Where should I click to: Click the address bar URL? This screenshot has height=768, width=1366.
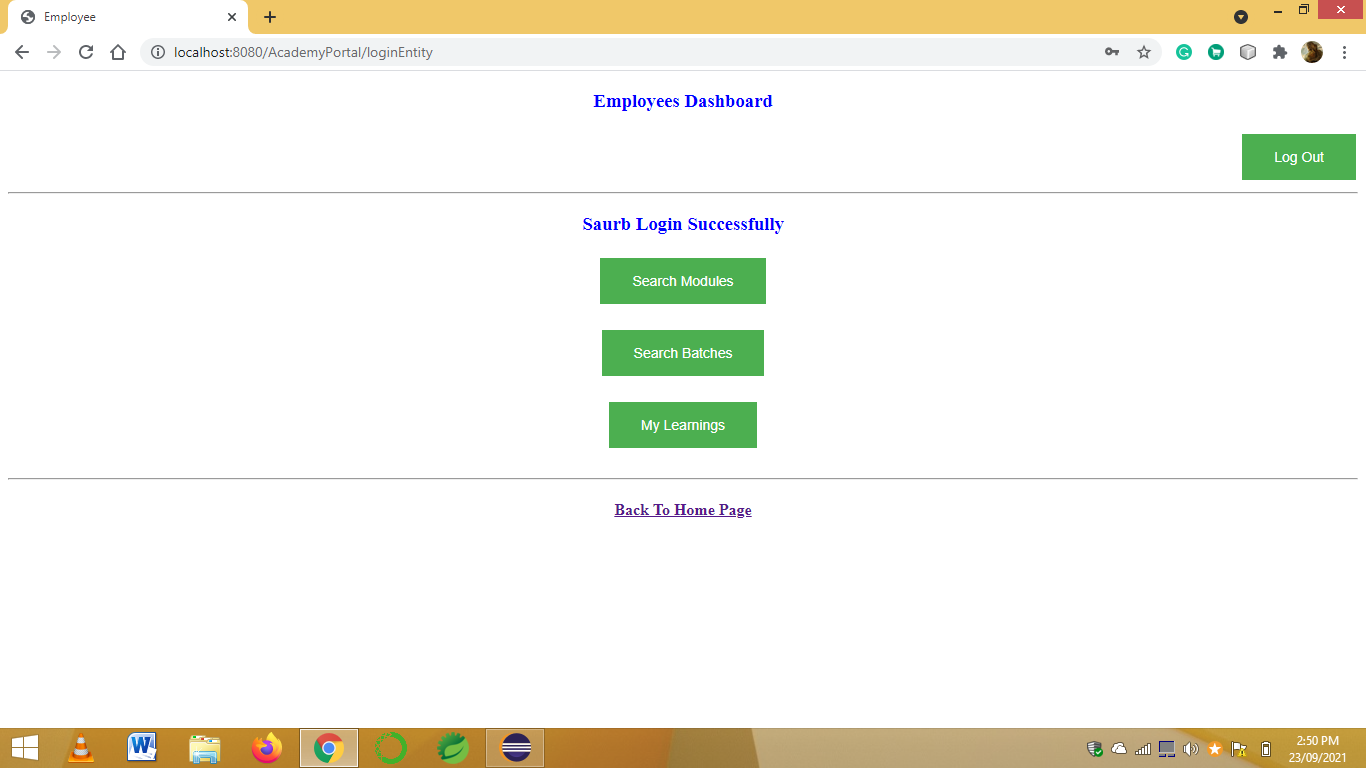303,52
